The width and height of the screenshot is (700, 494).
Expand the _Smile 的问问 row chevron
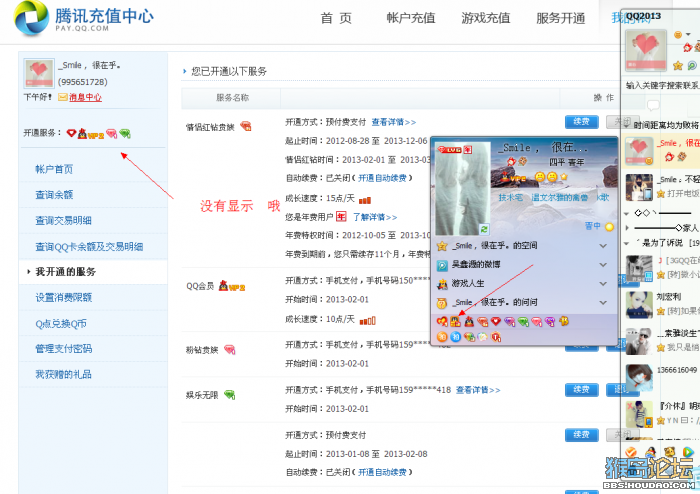click(x=603, y=303)
